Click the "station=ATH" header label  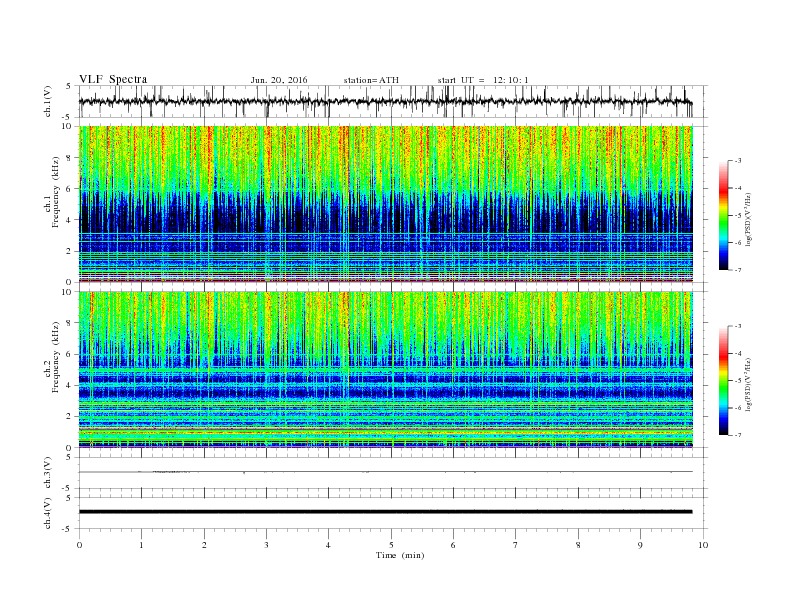pos(371,80)
